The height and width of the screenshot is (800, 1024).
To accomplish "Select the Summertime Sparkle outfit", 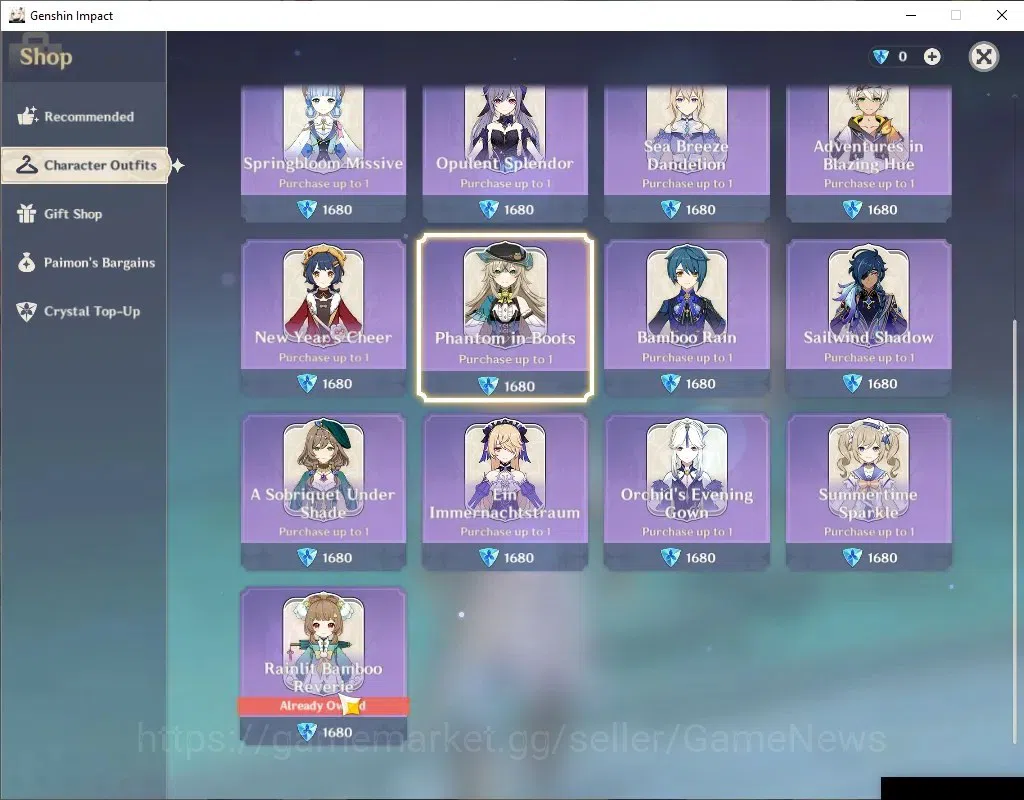I will pyautogui.click(x=869, y=492).
